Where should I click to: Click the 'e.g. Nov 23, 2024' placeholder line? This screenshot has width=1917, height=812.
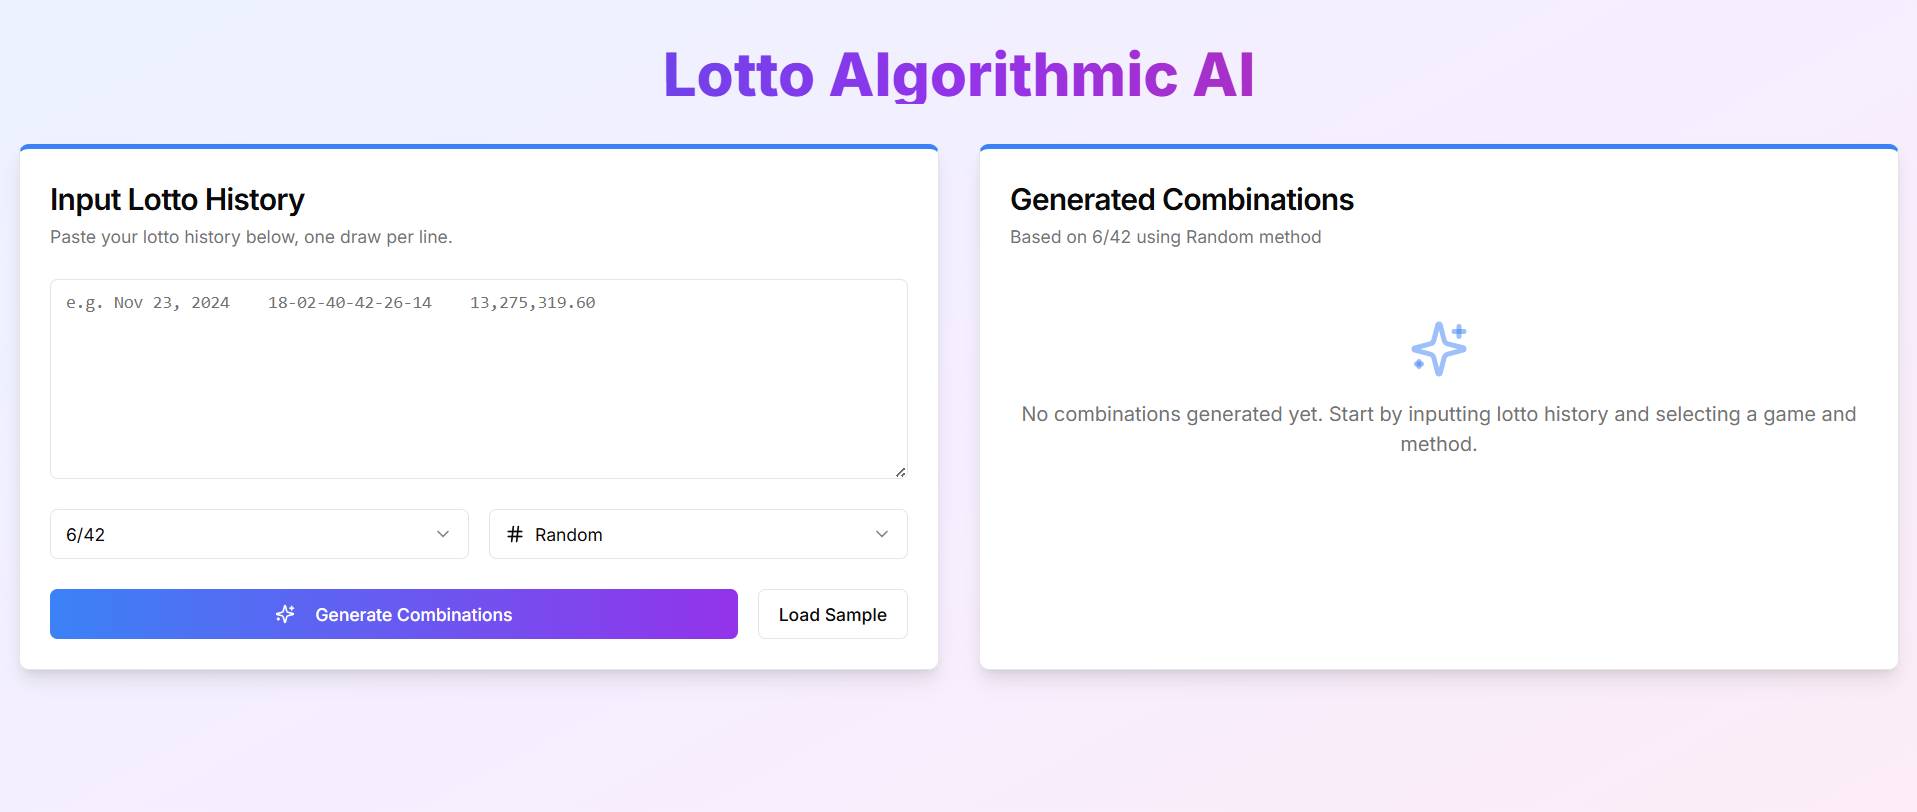tap(330, 303)
